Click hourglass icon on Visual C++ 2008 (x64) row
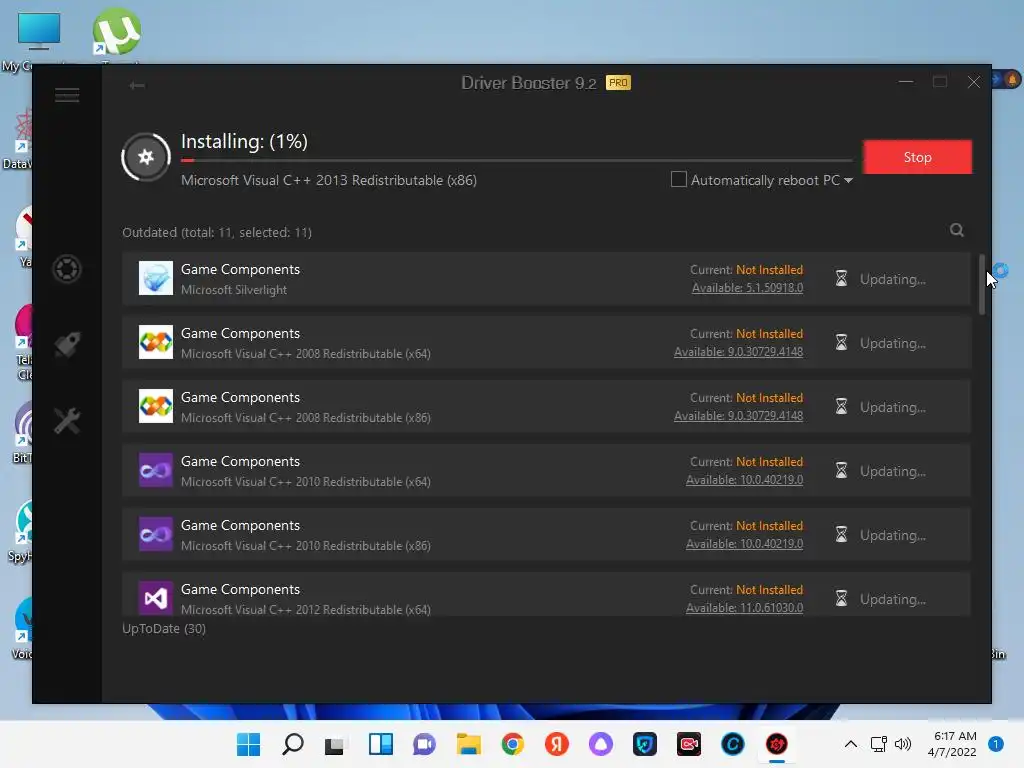Image resolution: width=1024 pixels, height=768 pixels. (841, 343)
